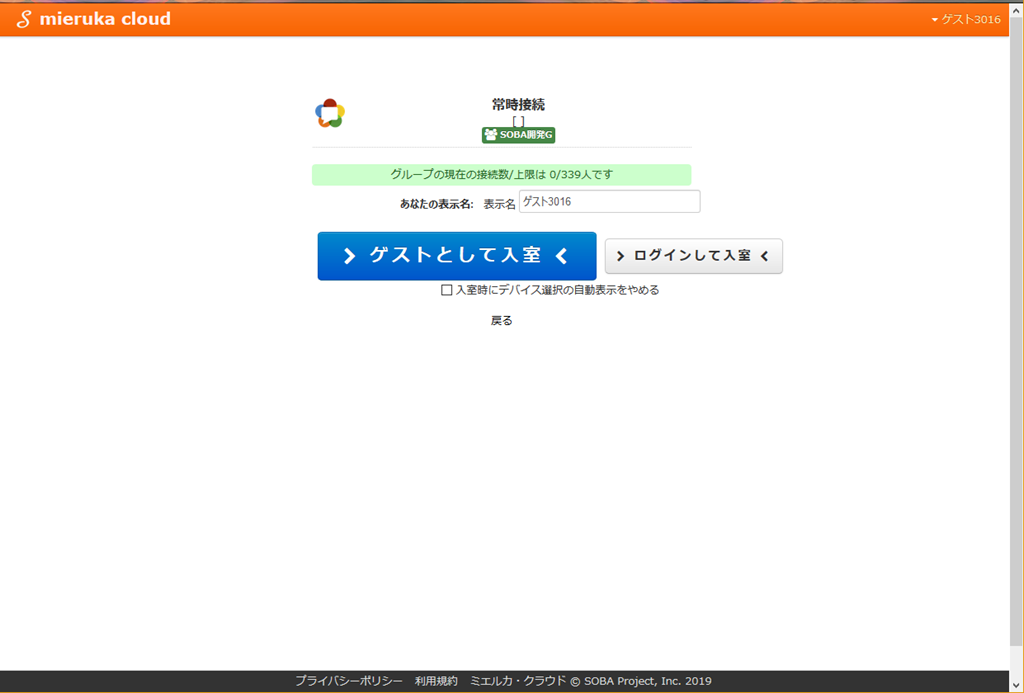Screen dimensions: 1024x693
Task: Click the ログインして入室 button
Action: tap(694, 256)
